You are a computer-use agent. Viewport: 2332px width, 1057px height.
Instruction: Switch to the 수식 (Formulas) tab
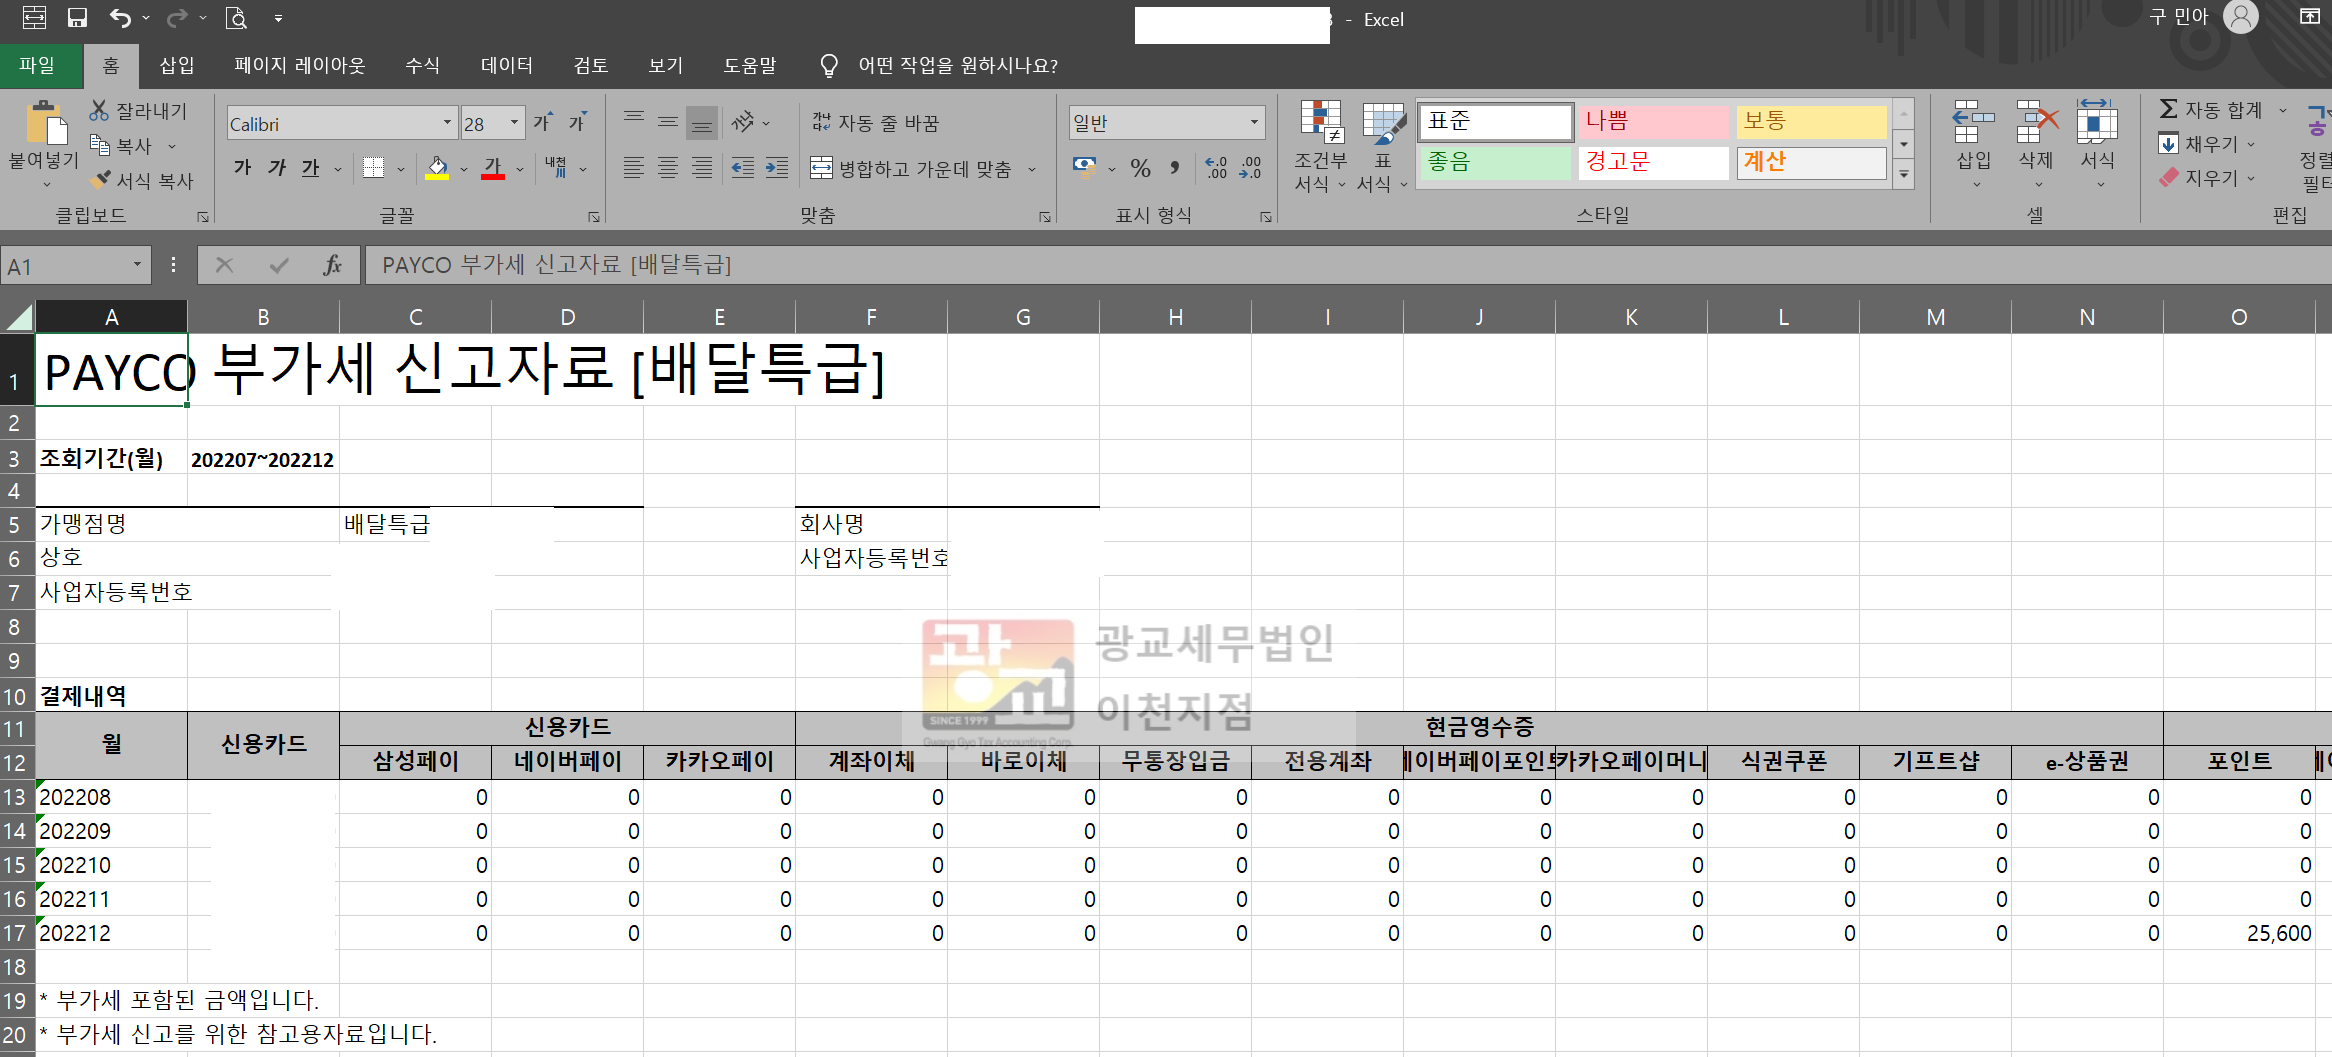click(422, 65)
